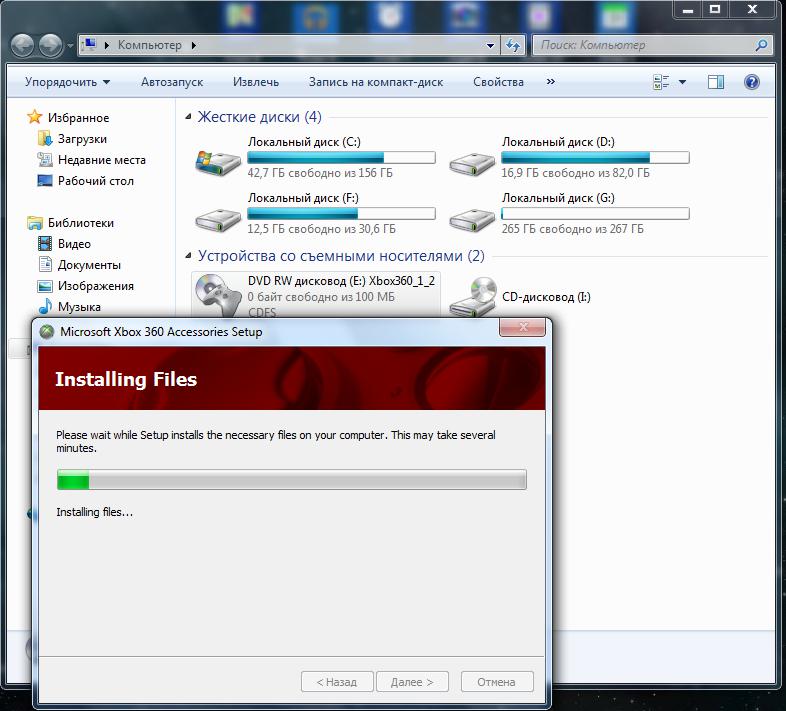Select the Локальный диск (G:) drive icon
The image size is (786, 711).
(x=472, y=220)
